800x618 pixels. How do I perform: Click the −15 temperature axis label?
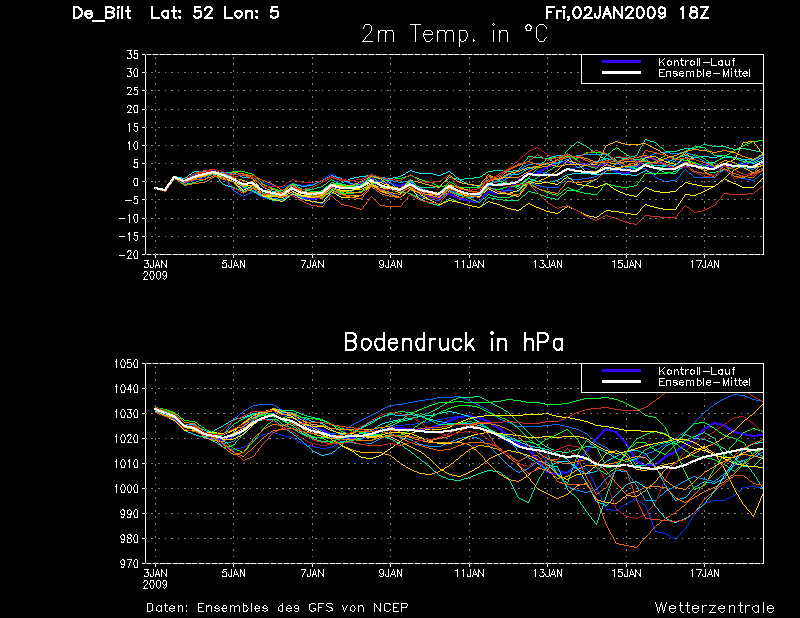point(129,237)
